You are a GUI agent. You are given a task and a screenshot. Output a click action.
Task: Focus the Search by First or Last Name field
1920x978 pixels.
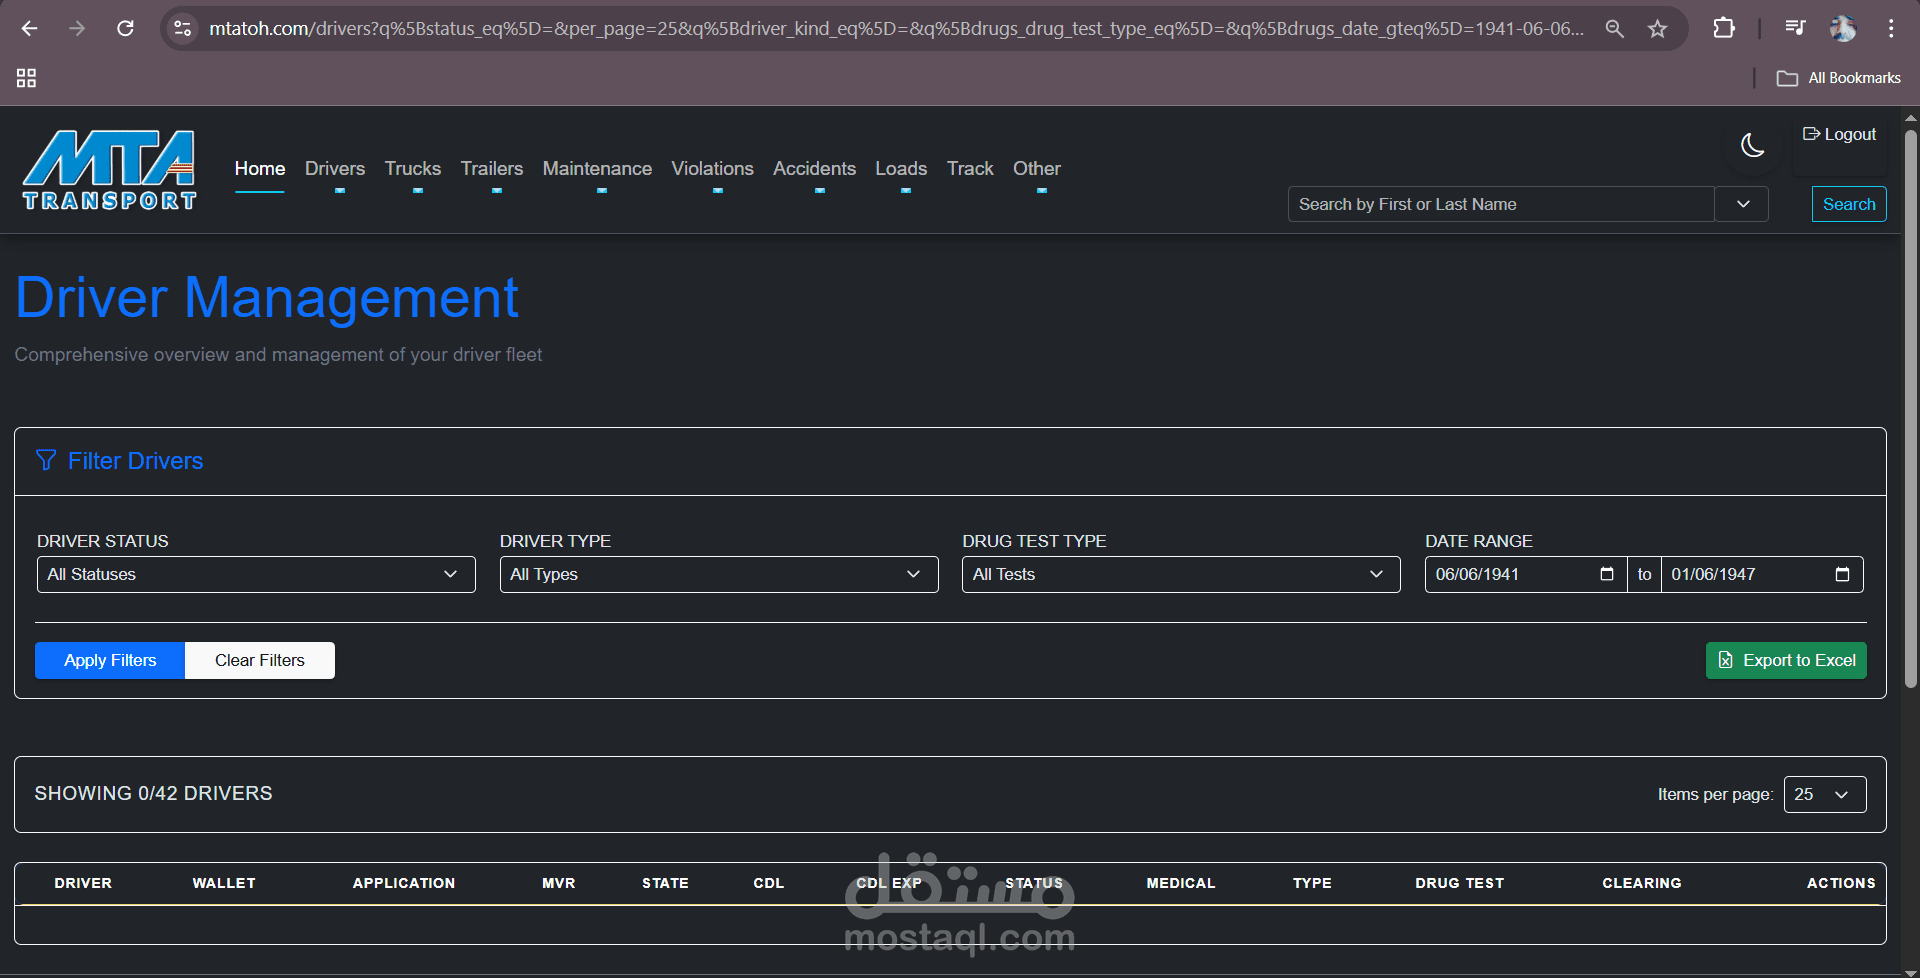point(1501,204)
